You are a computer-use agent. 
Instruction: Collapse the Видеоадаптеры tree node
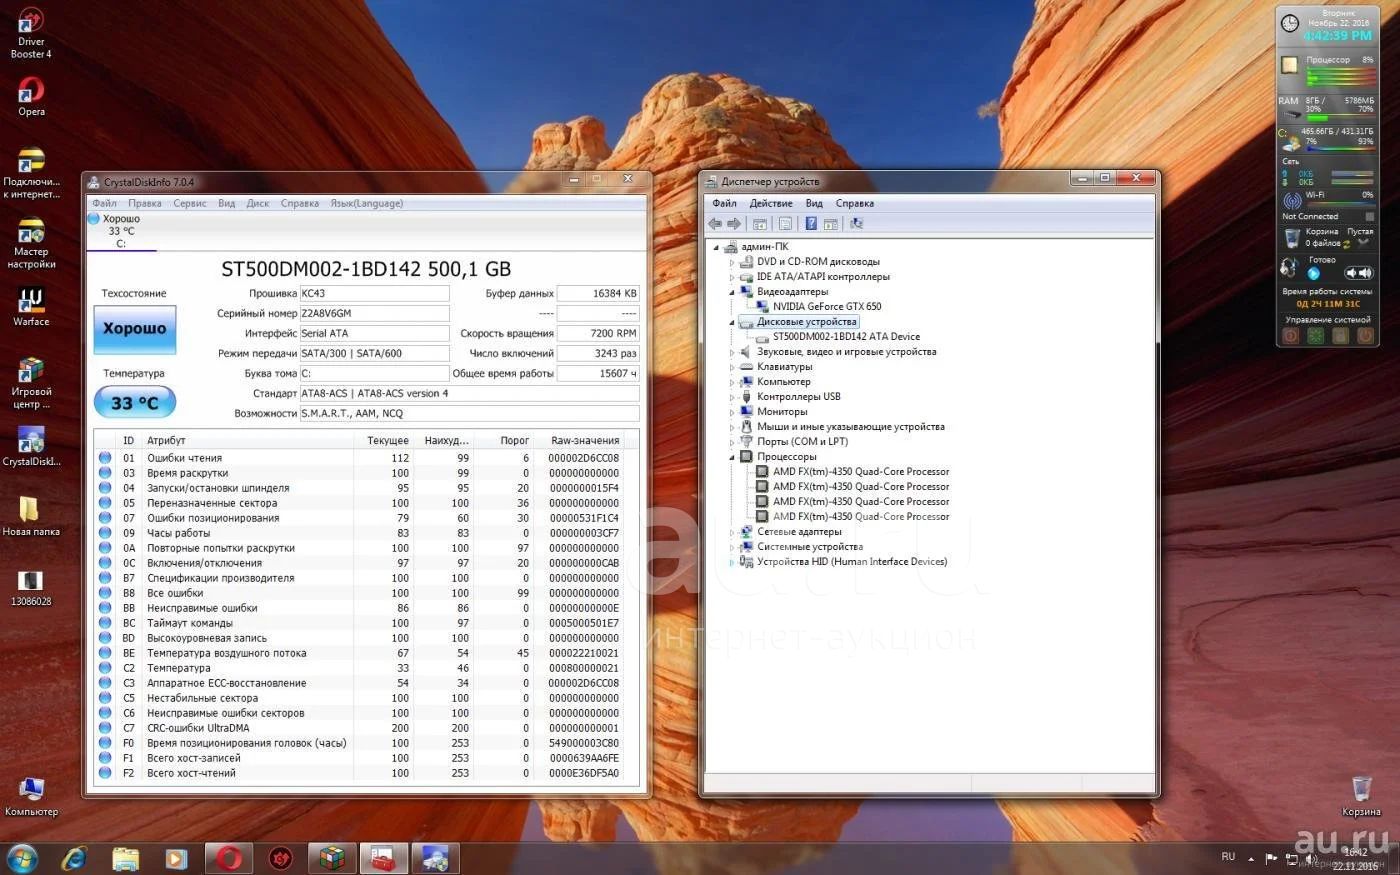732,292
